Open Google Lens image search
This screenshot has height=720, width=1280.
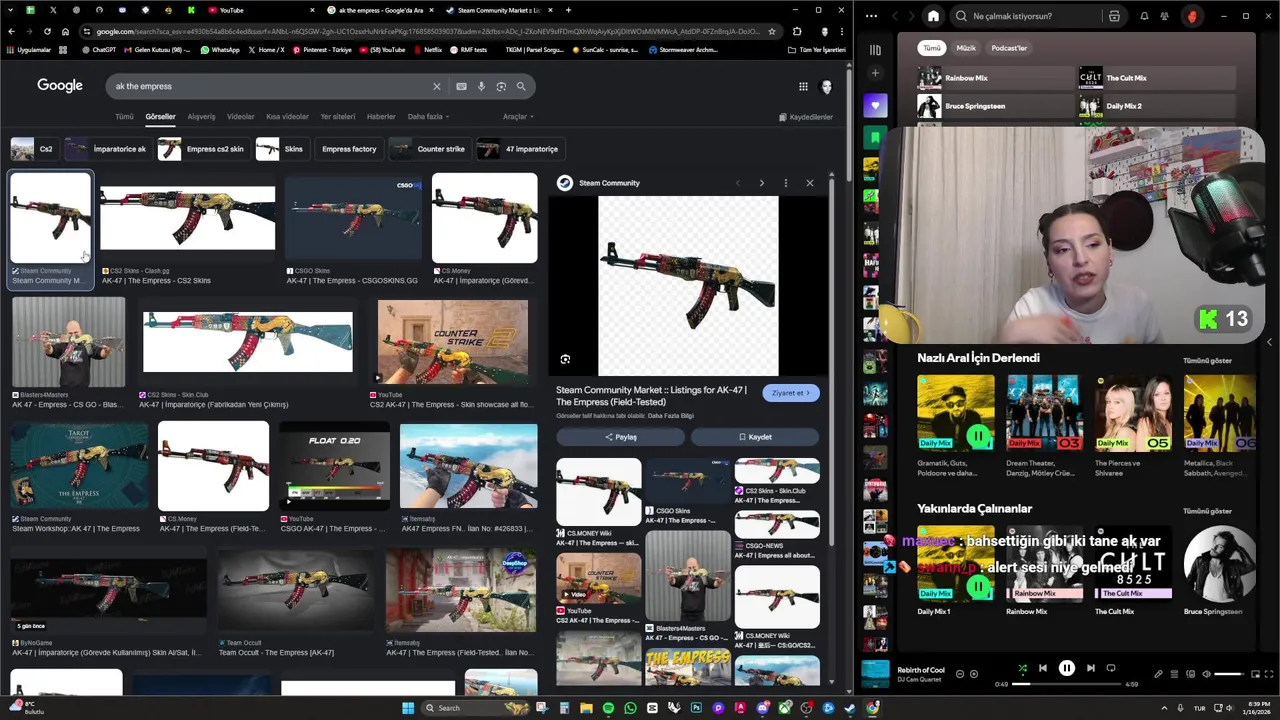(501, 86)
